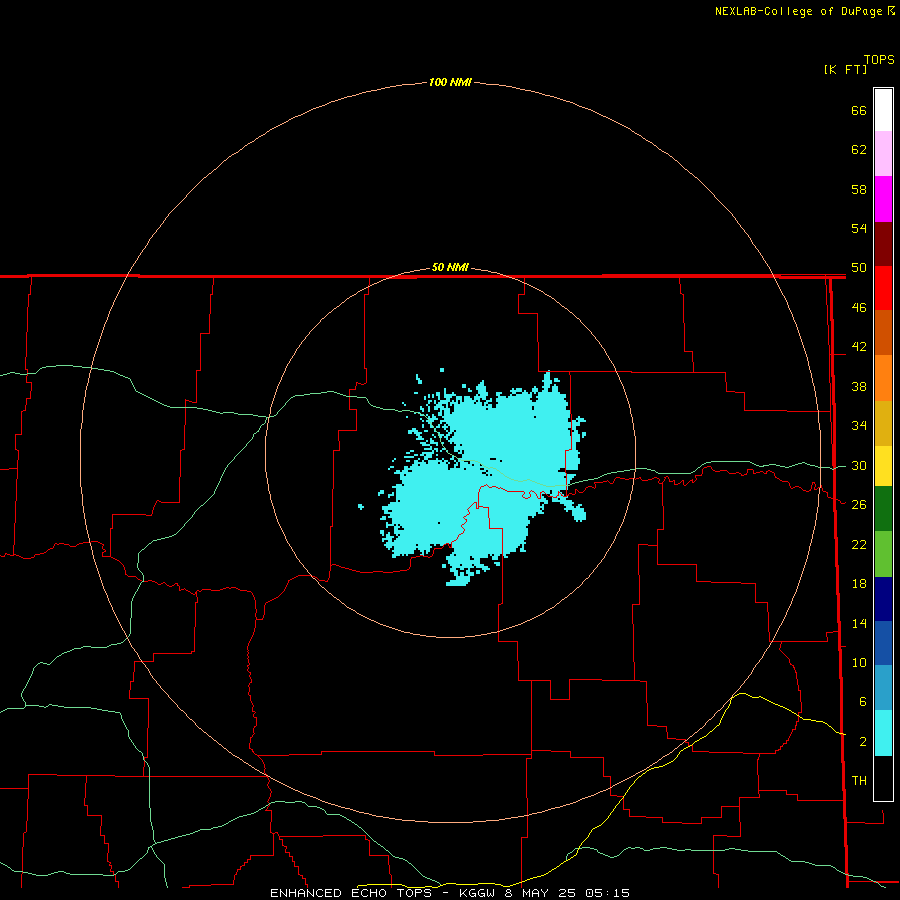Click the white swatch at 66 kft
The width and height of the screenshot is (900, 900).
[883, 110]
